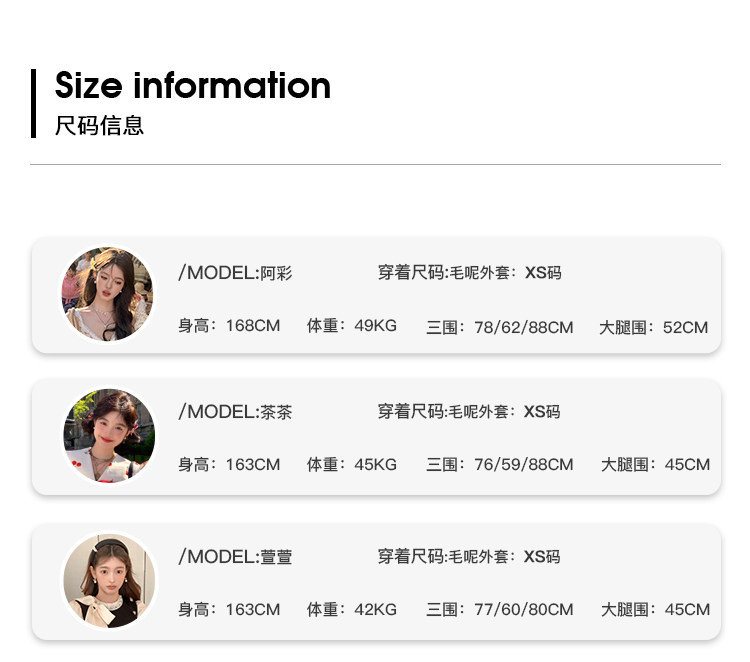This screenshot has height=662, width=750.
Task: Click the /MODEL:萱萱 name label
Action: pyautogui.click(x=235, y=557)
